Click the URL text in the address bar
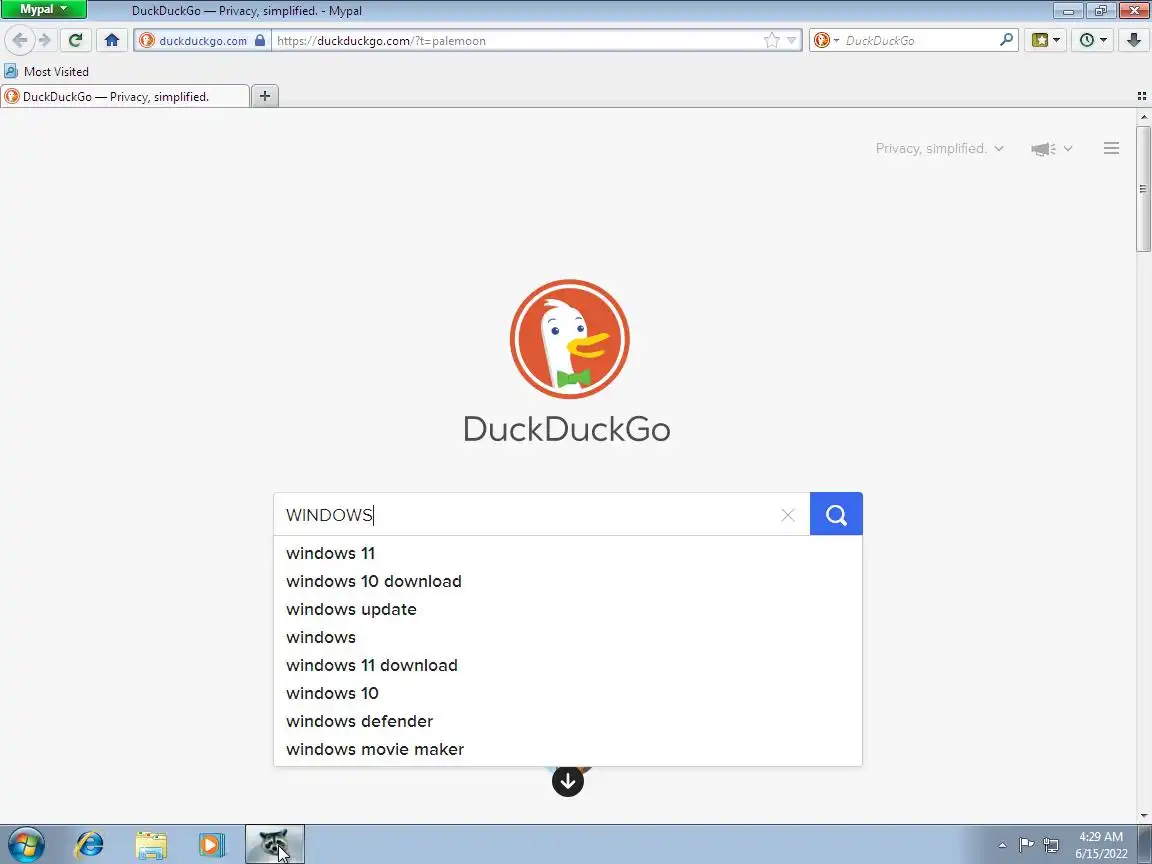 381,41
